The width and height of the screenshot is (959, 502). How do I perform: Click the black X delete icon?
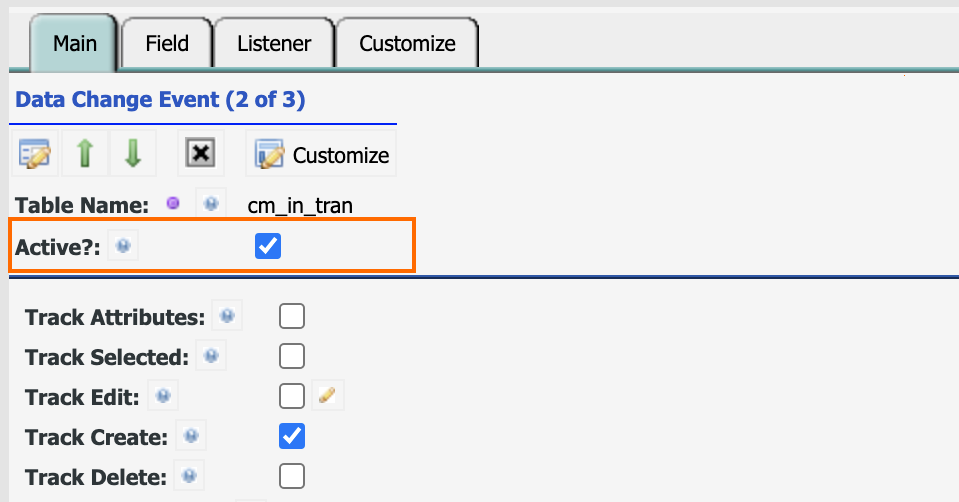(201, 153)
